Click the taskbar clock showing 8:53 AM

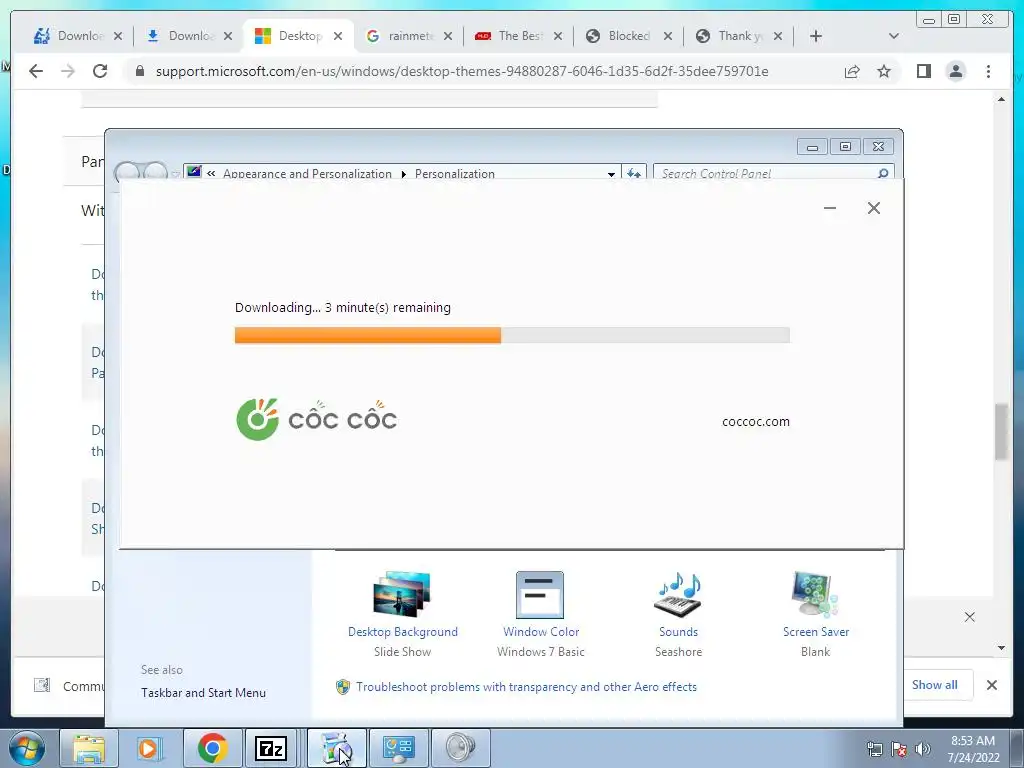tap(973, 749)
